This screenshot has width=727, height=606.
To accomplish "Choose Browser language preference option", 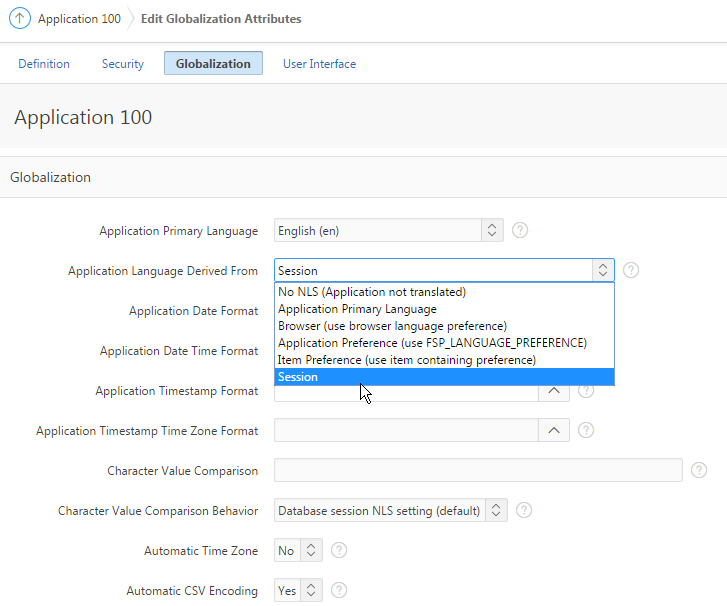I will [x=392, y=326].
